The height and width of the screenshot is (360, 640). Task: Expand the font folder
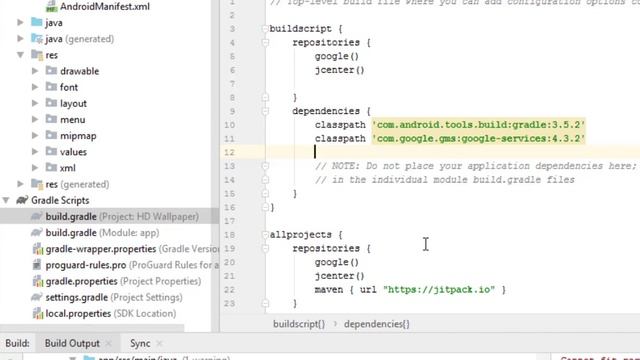tap(35, 87)
